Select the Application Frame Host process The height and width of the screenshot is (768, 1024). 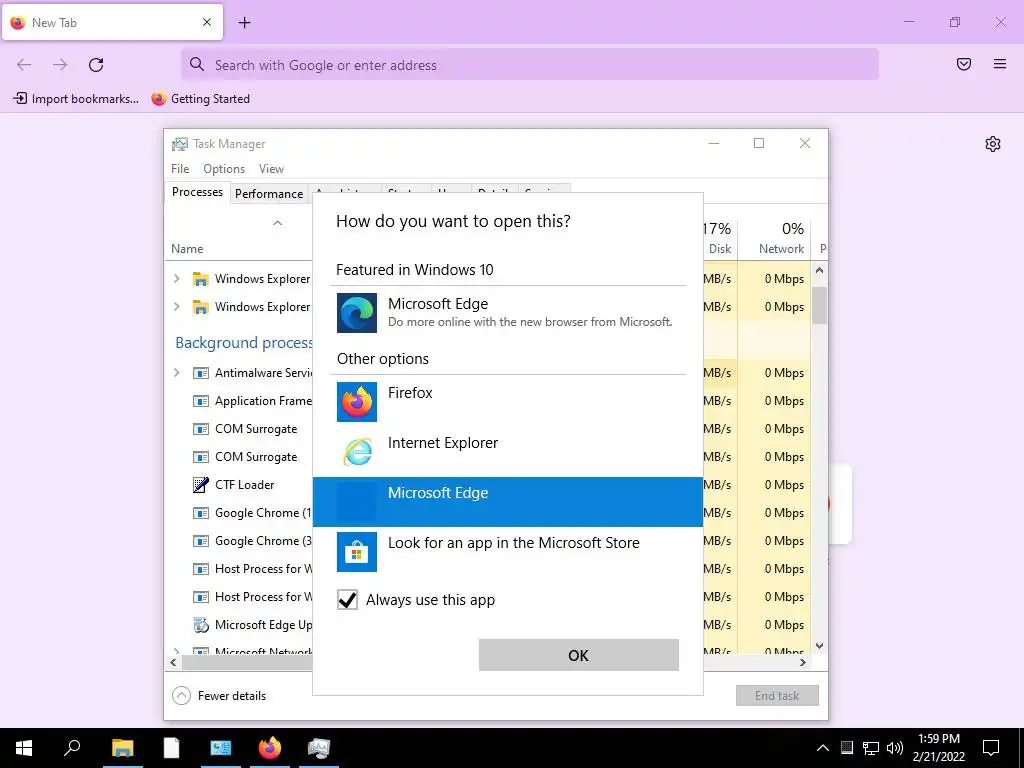[x=263, y=400]
